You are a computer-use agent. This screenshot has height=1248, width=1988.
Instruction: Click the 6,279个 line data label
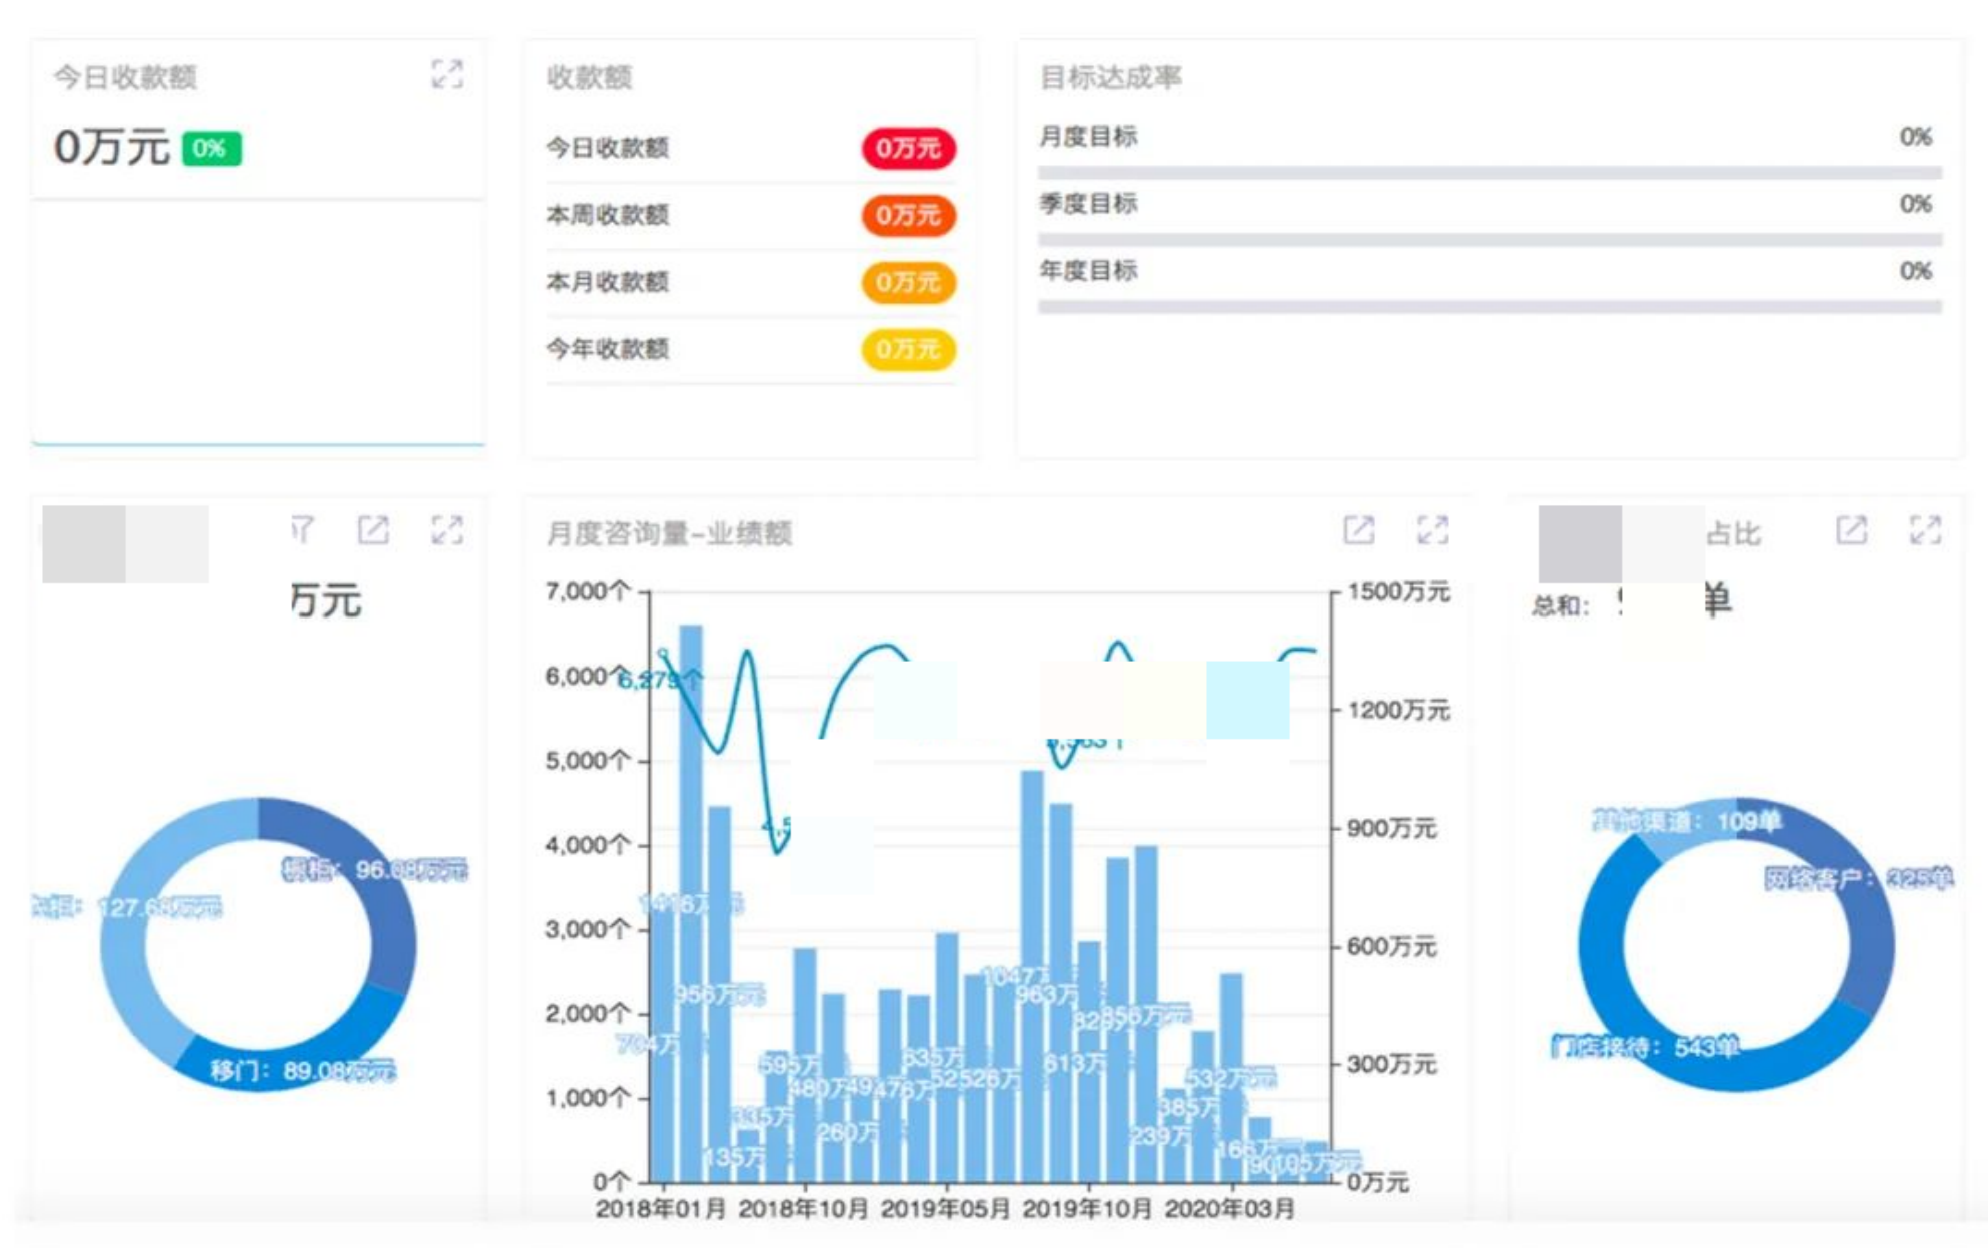tap(660, 681)
